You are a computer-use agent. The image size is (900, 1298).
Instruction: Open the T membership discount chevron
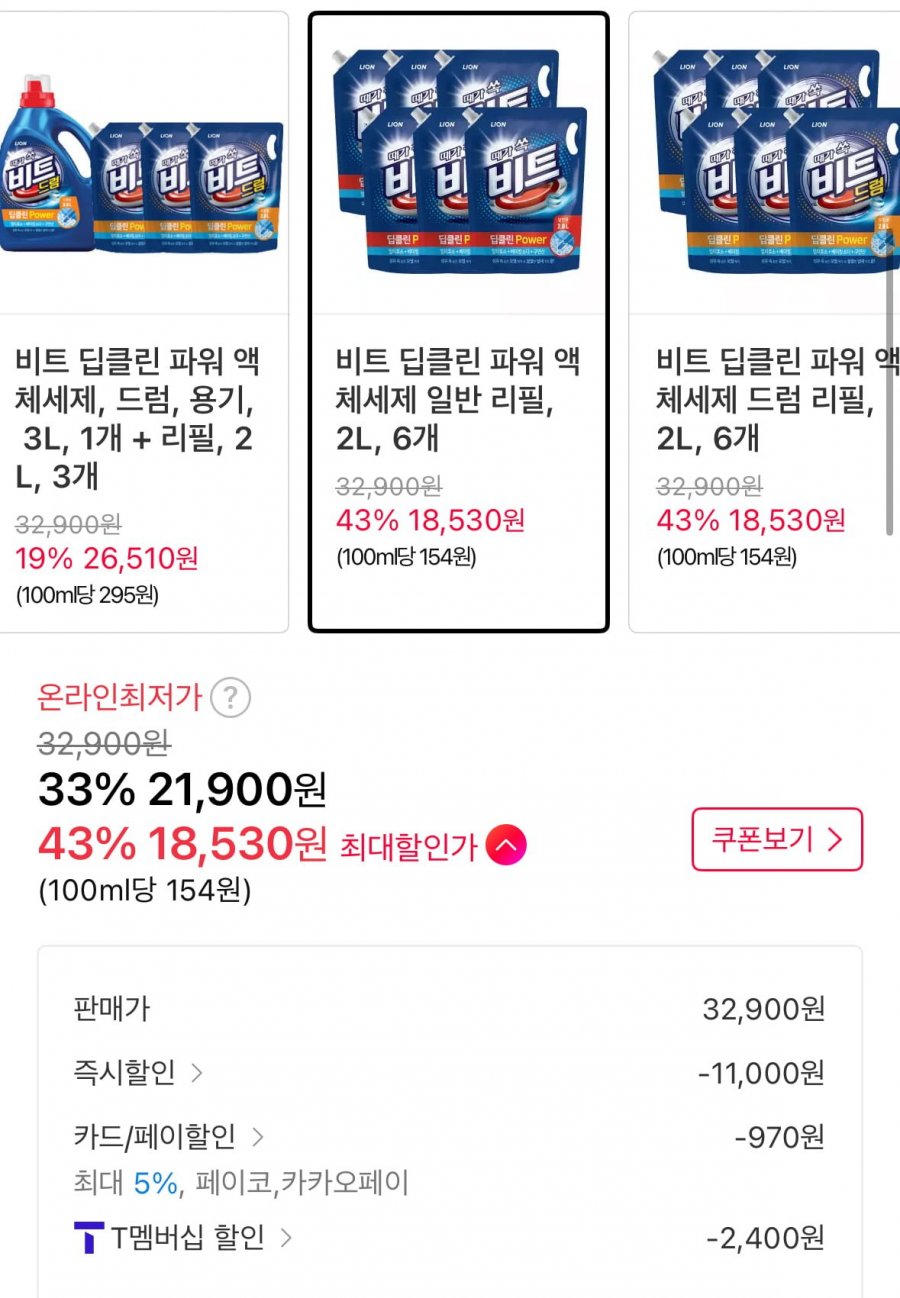pyautogui.click(x=287, y=1238)
